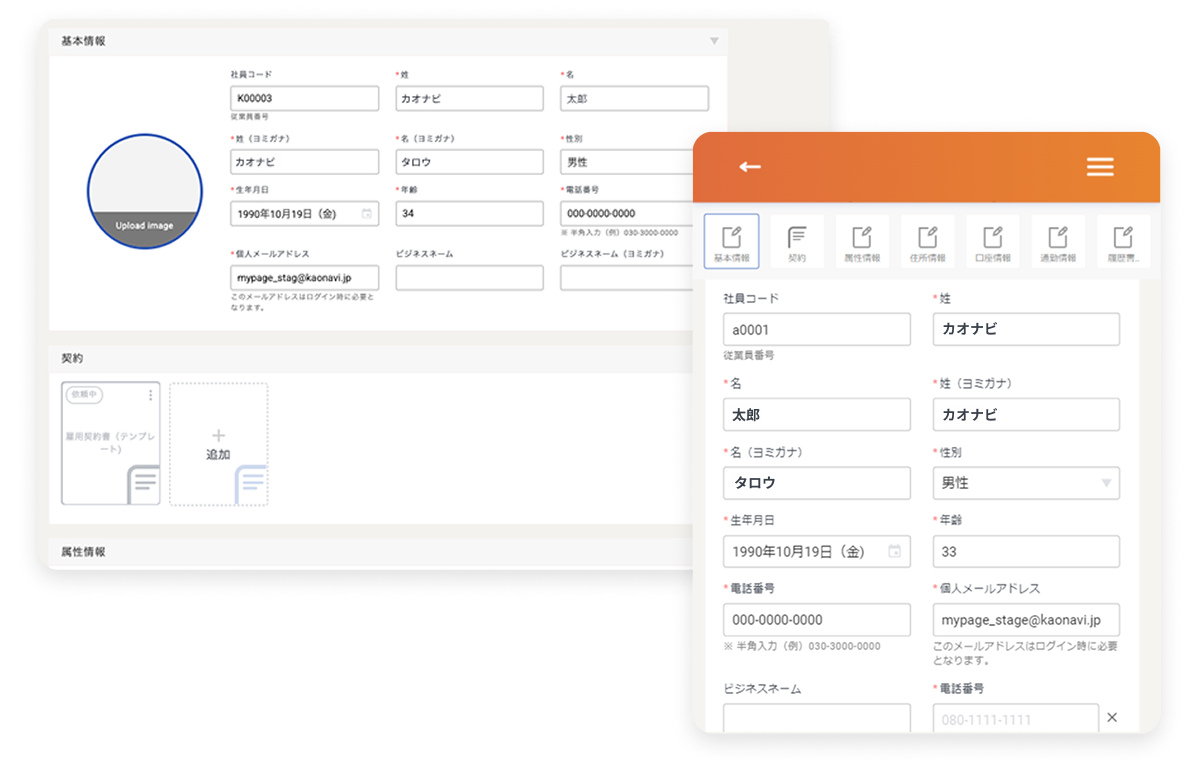This screenshot has height=766, width=1200.
Task: Clear the phone number with the X icon
Action: point(1112,718)
